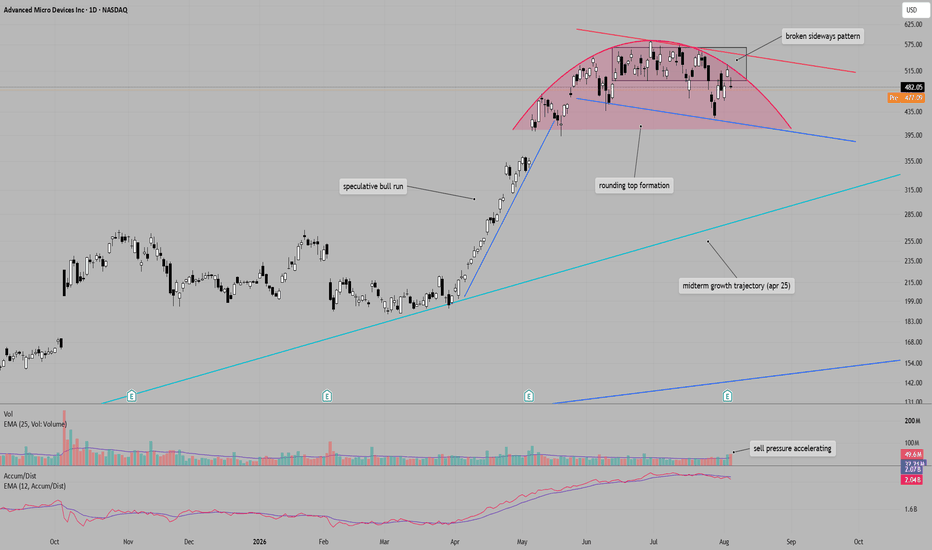
Task: Click the EMA (25, Vol: Volume) legend
Action: point(35,424)
